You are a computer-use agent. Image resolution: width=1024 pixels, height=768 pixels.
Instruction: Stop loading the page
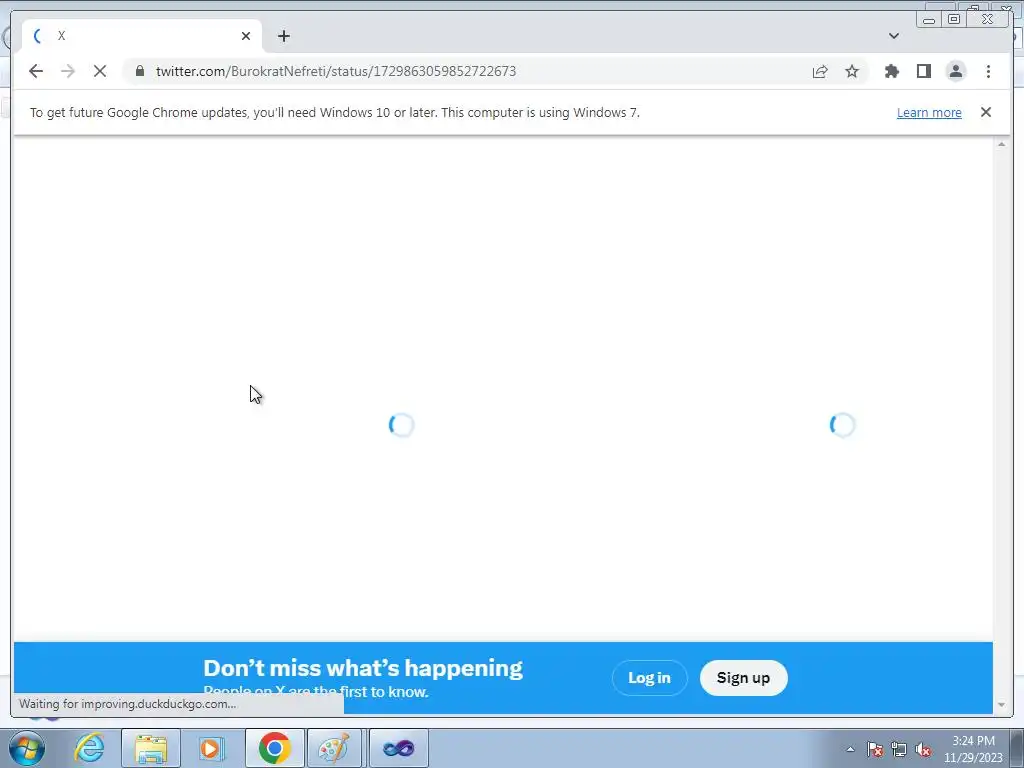click(x=100, y=71)
